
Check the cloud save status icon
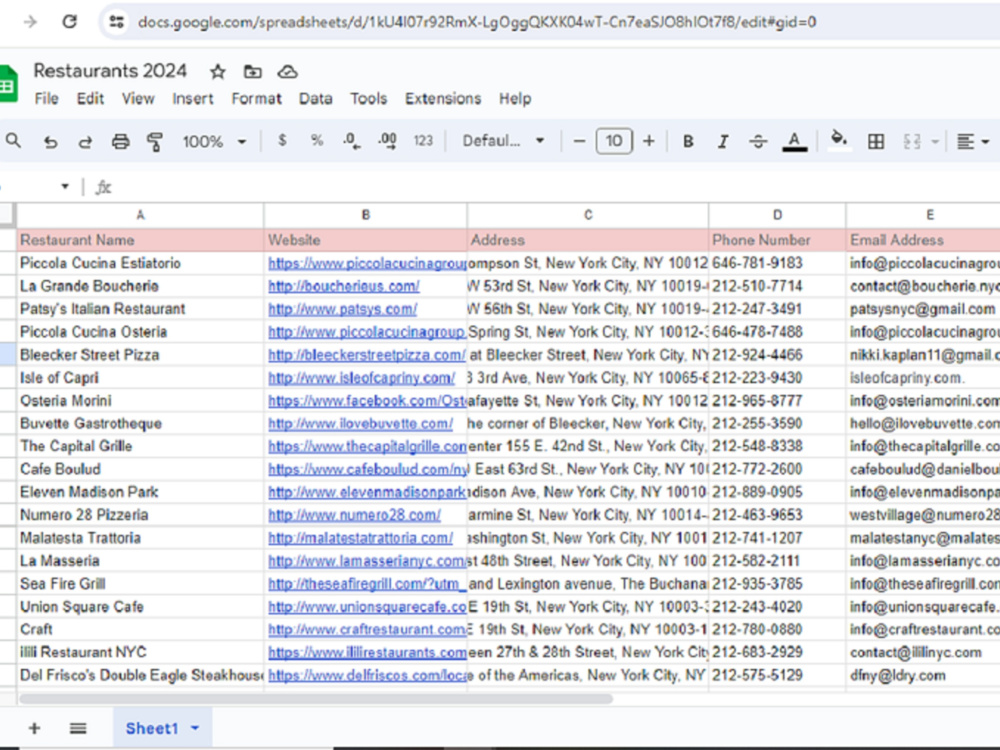tap(288, 71)
